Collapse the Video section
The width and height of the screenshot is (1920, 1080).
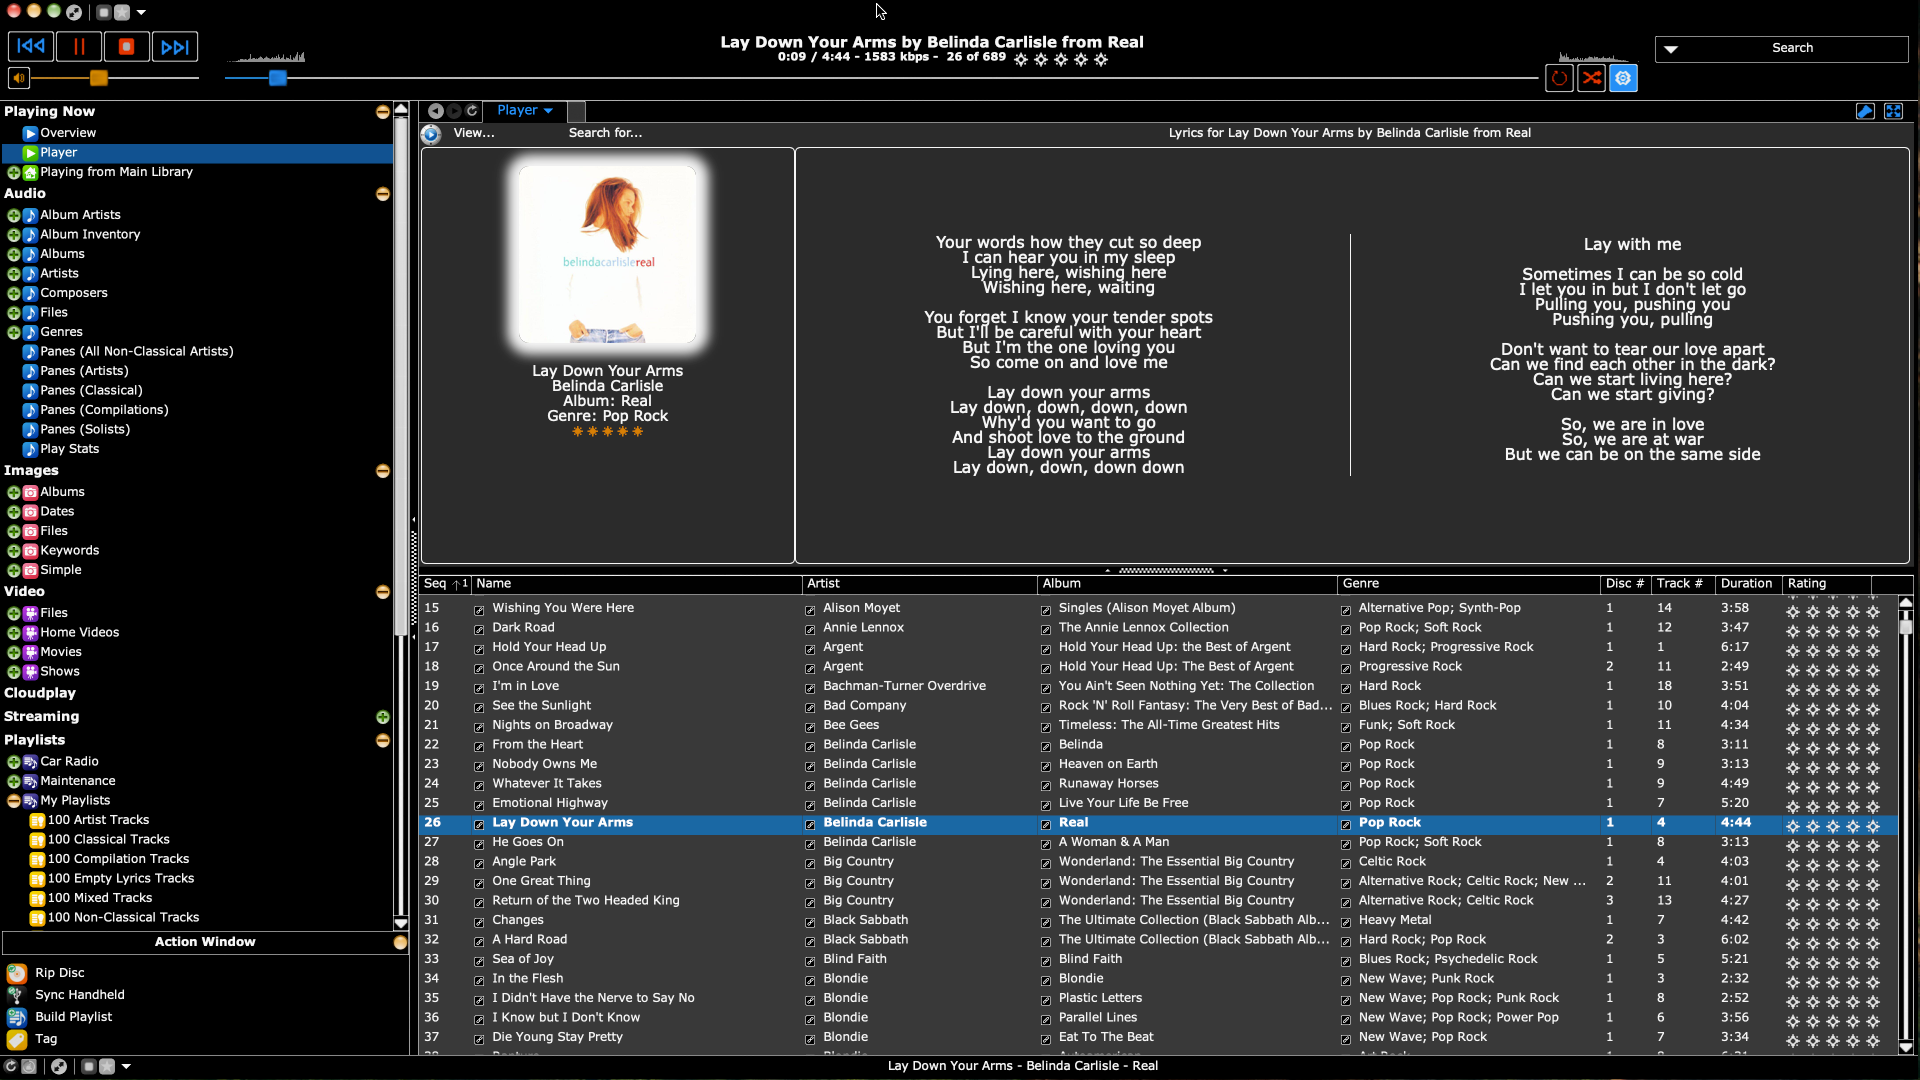pyautogui.click(x=383, y=592)
